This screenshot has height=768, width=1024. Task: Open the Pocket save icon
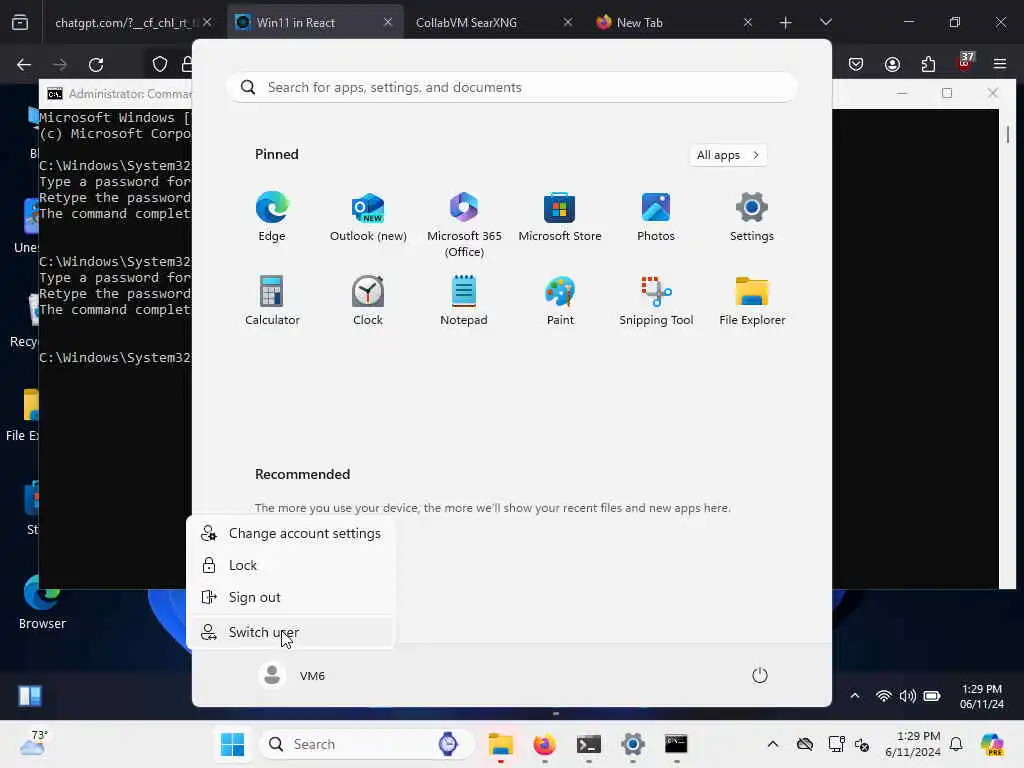[x=856, y=64]
